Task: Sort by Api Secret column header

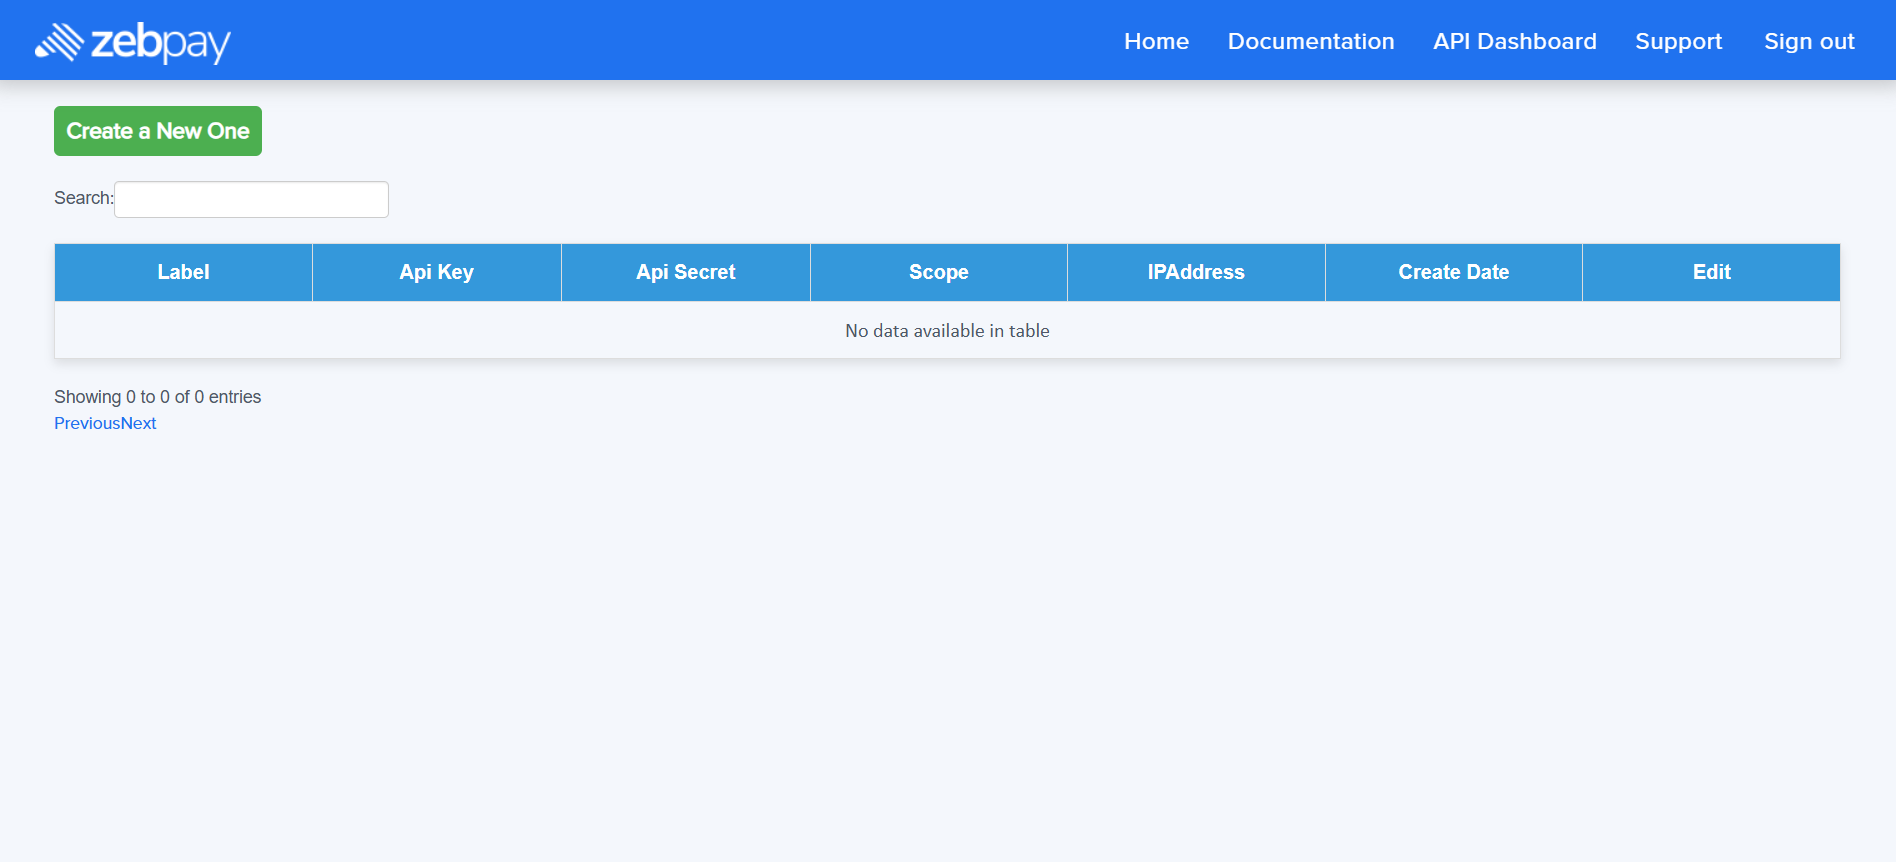Action: pyautogui.click(x=685, y=272)
